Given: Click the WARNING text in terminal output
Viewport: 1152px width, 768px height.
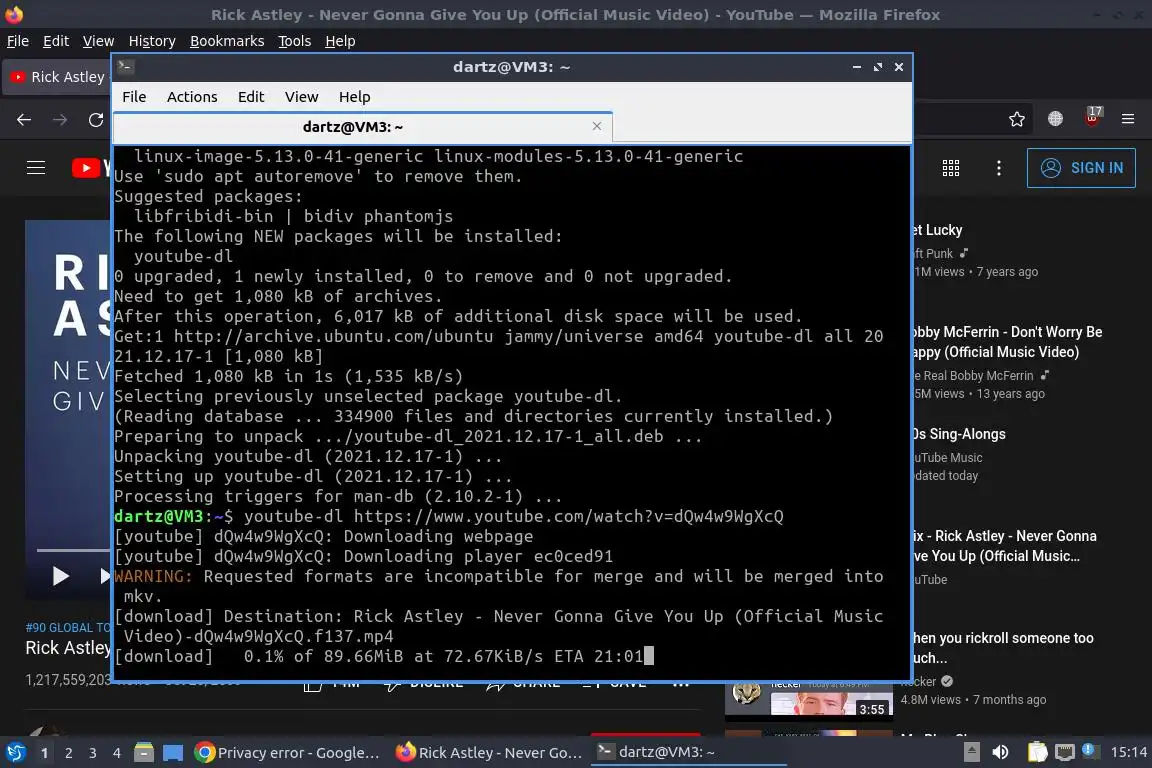Looking at the screenshot, I should coord(153,576).
